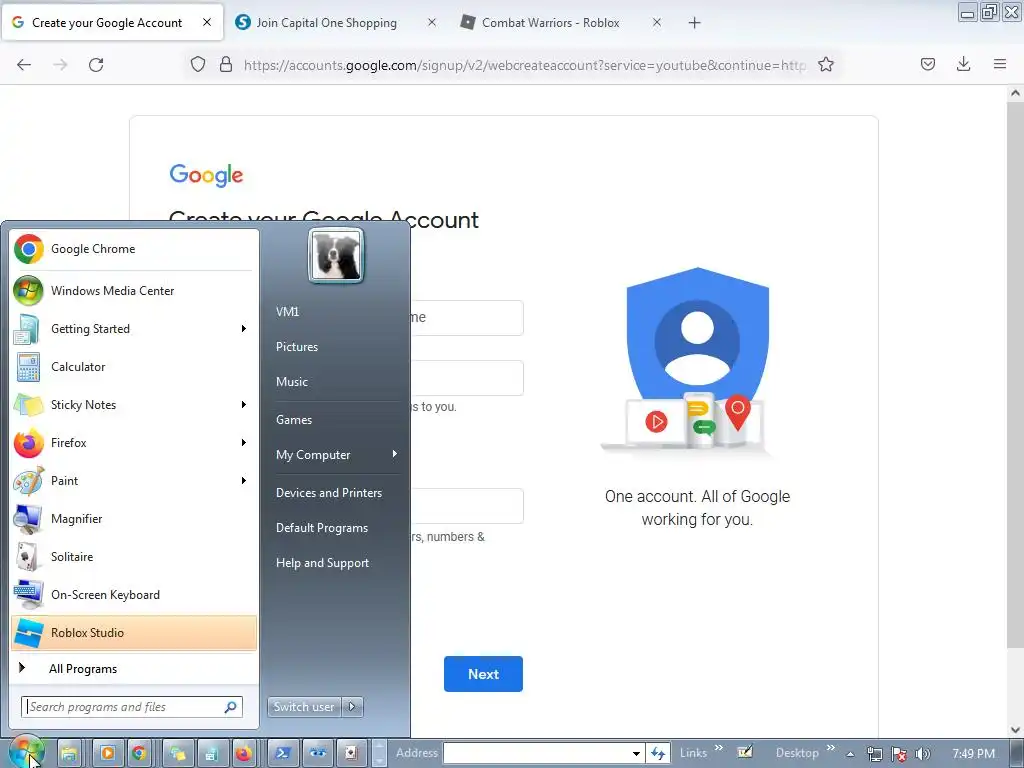
Task: Expand Getting Started jump list arrow
Action: pos(244,328)
